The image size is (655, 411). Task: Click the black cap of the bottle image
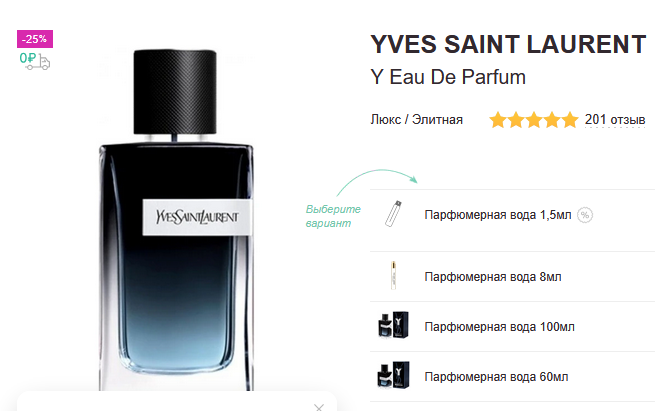(x=175, y=92)
